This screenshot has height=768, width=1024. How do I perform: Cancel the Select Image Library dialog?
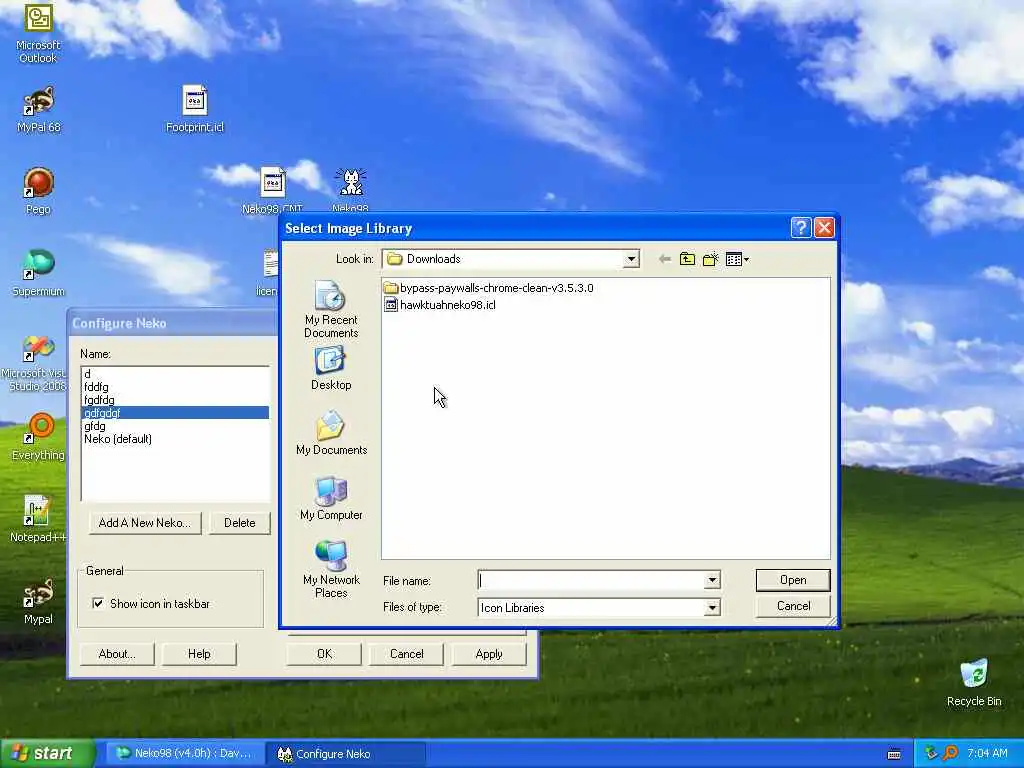click(793, 606)
